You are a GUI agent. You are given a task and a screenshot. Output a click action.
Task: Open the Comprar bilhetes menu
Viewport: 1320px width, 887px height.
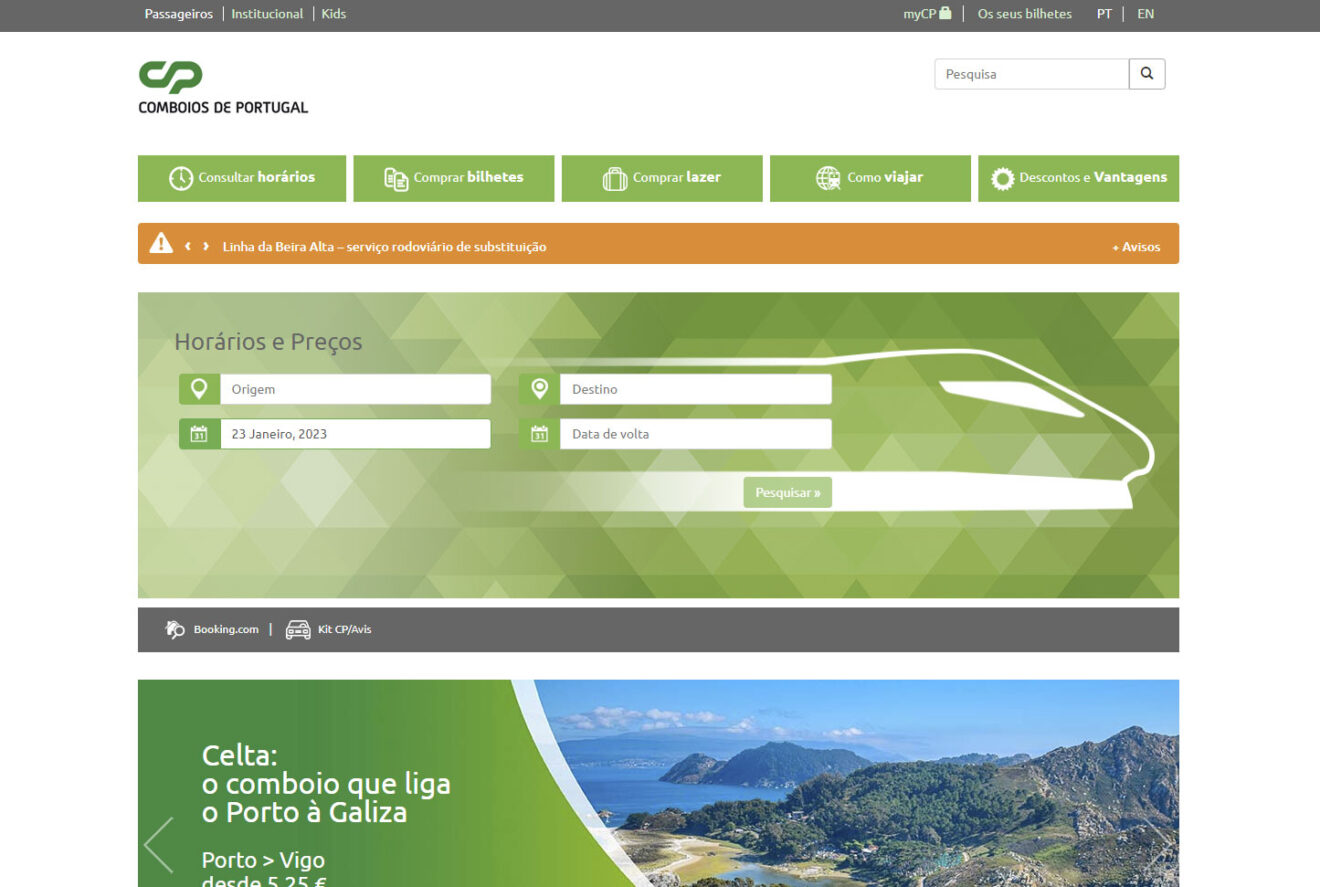(454, 178)
